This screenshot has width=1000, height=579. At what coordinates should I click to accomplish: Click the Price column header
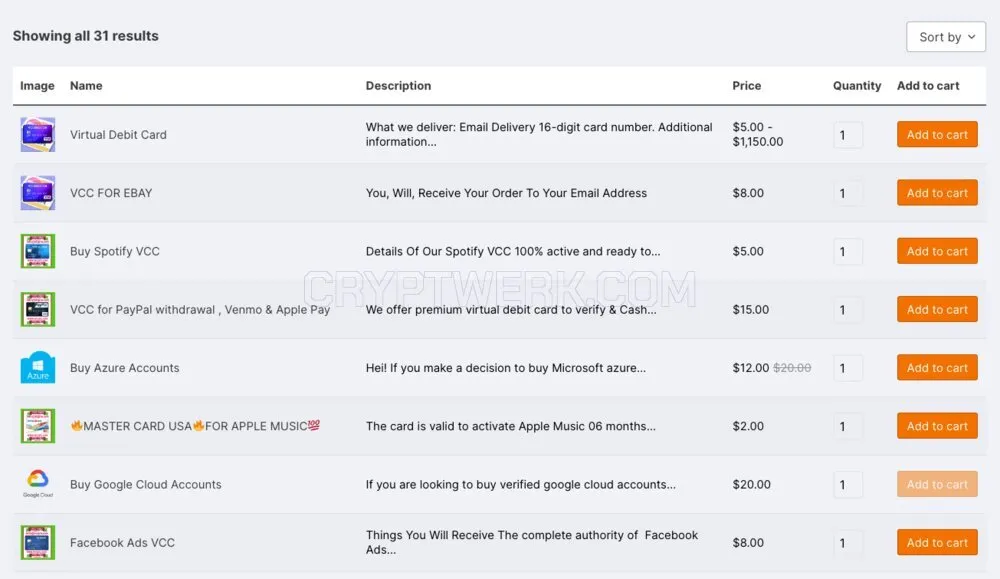click(746, 85)
